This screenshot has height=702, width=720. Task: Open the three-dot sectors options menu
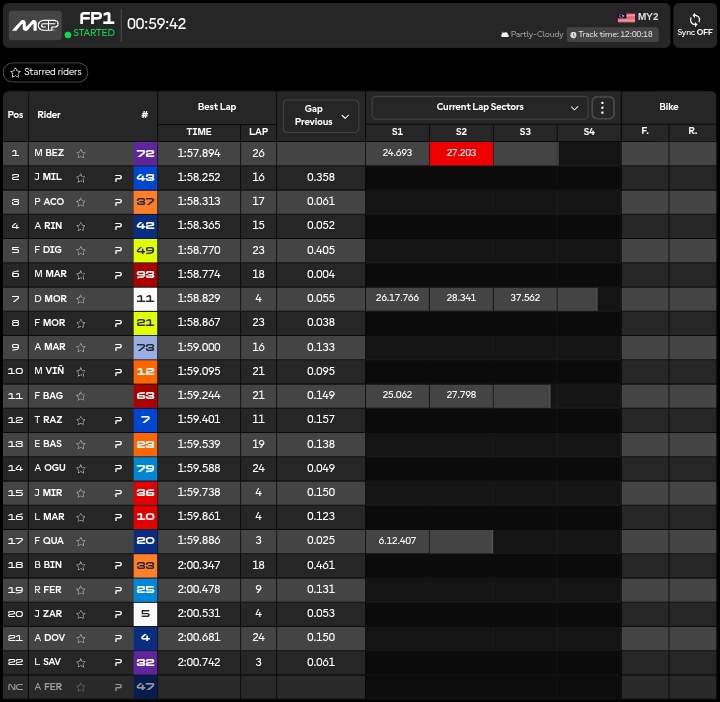(602, 107)
